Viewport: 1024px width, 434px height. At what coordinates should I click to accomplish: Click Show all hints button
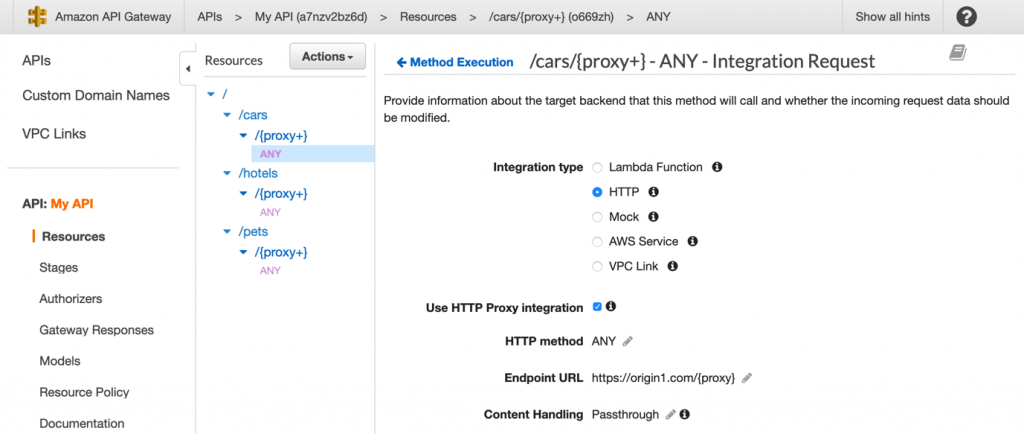click(x=892, y=17)
